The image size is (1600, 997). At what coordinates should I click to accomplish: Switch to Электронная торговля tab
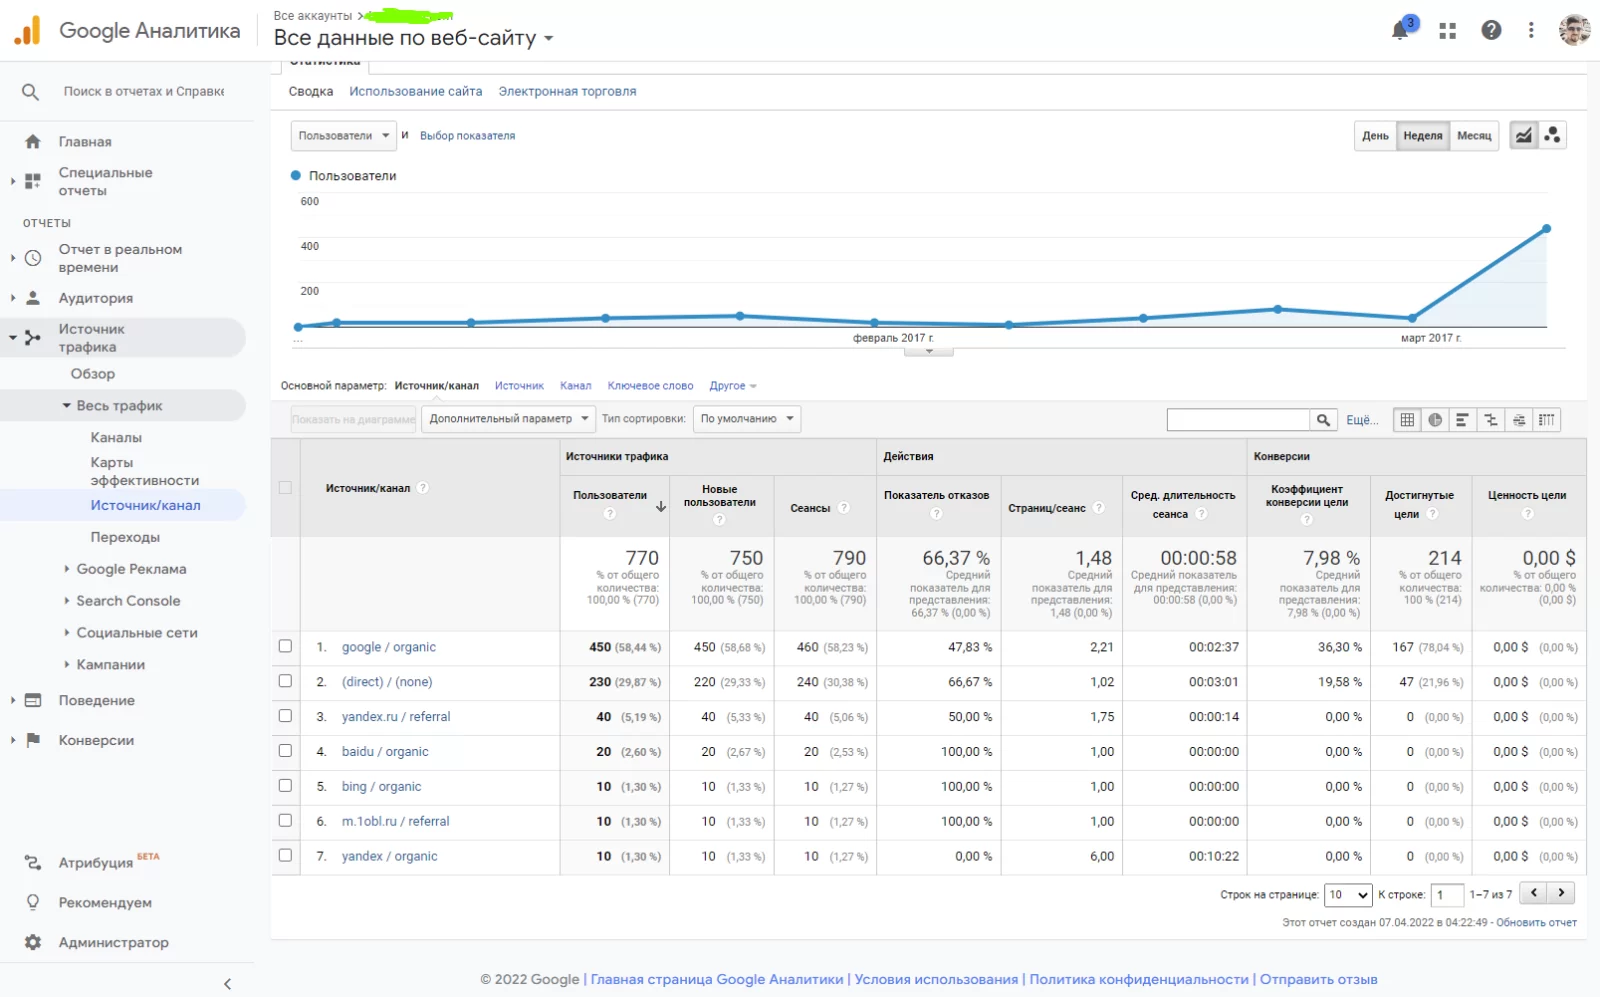tap(567, 92)
